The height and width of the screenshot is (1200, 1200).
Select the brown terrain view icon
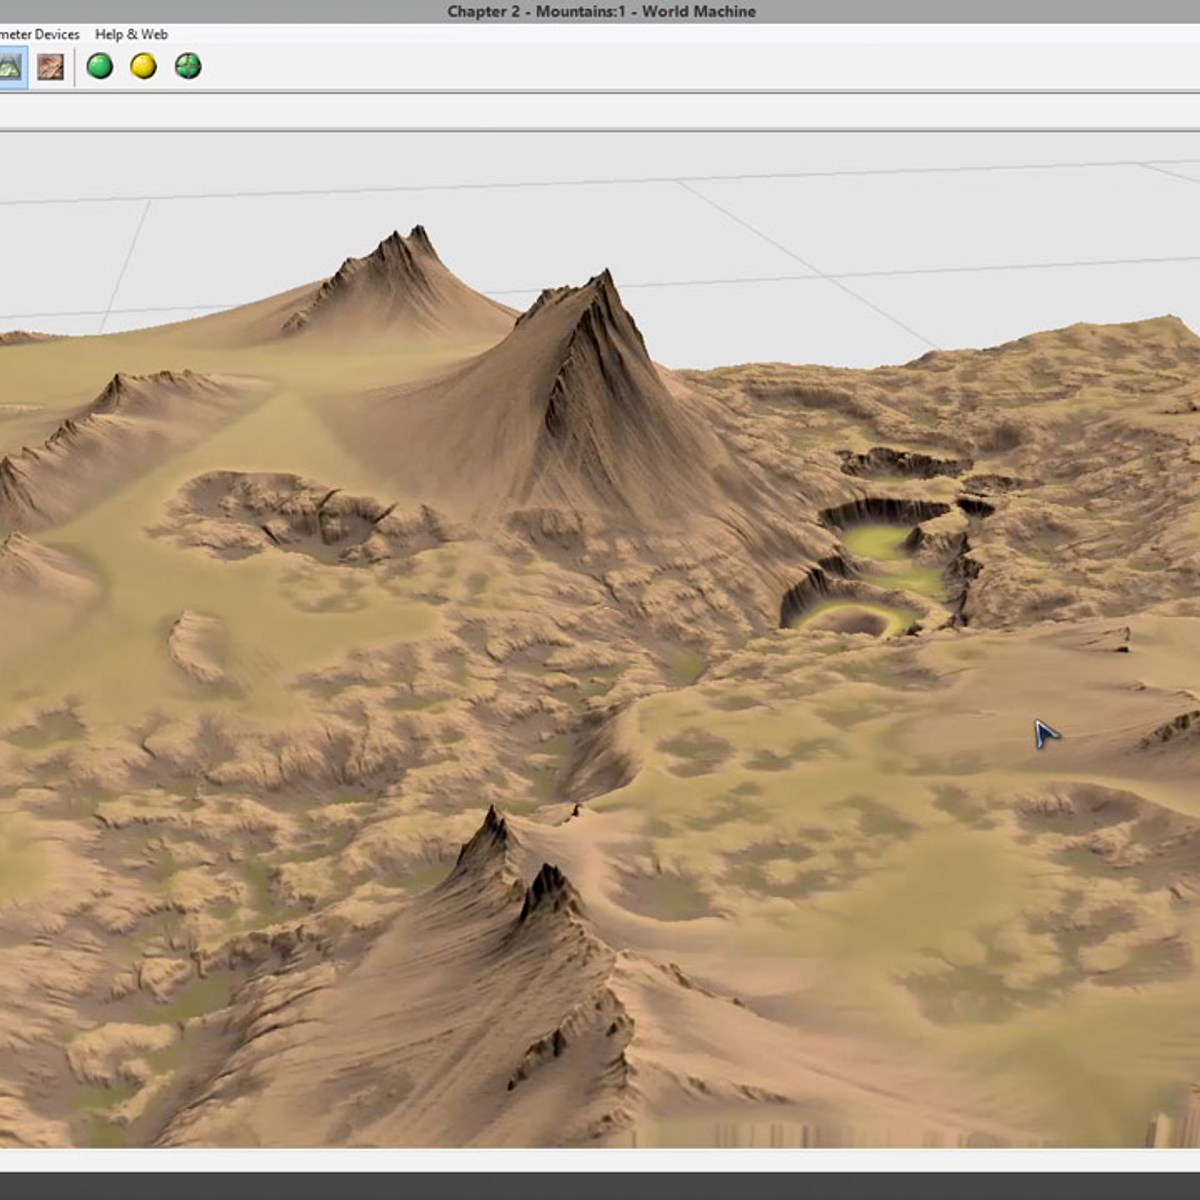(x=50, y=67)
